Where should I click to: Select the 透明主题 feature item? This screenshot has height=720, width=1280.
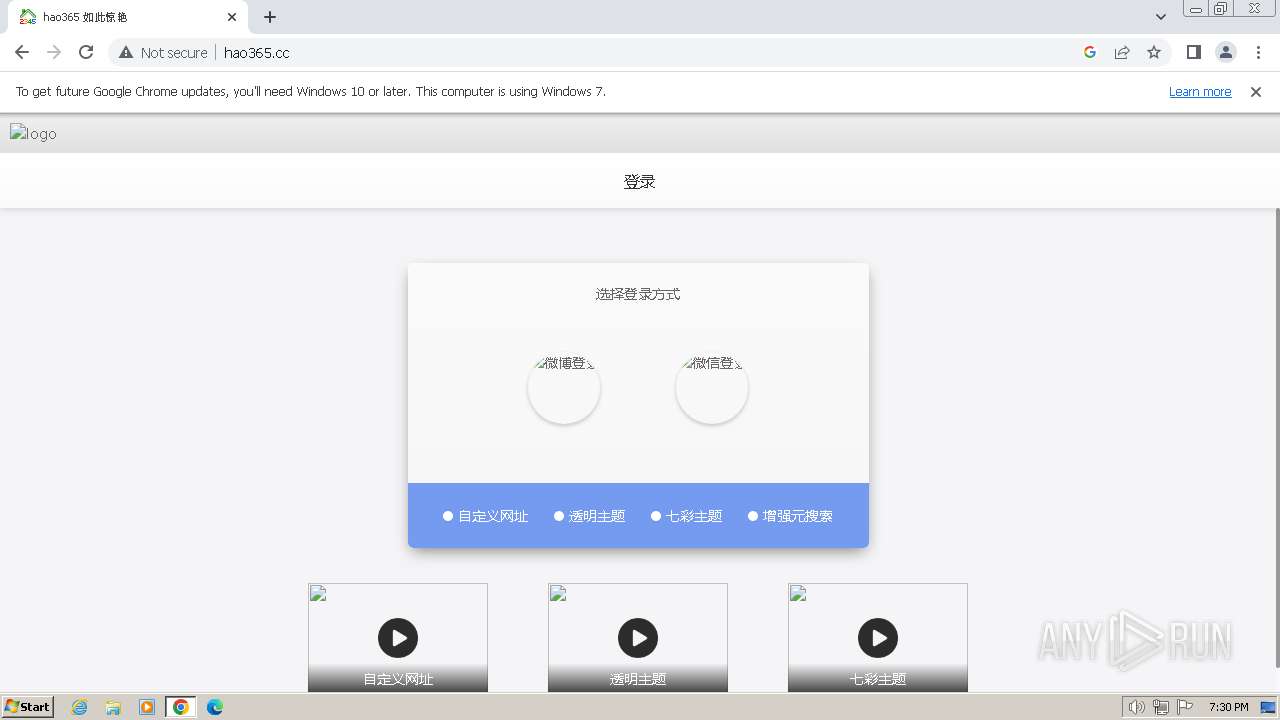pos(589,516)
